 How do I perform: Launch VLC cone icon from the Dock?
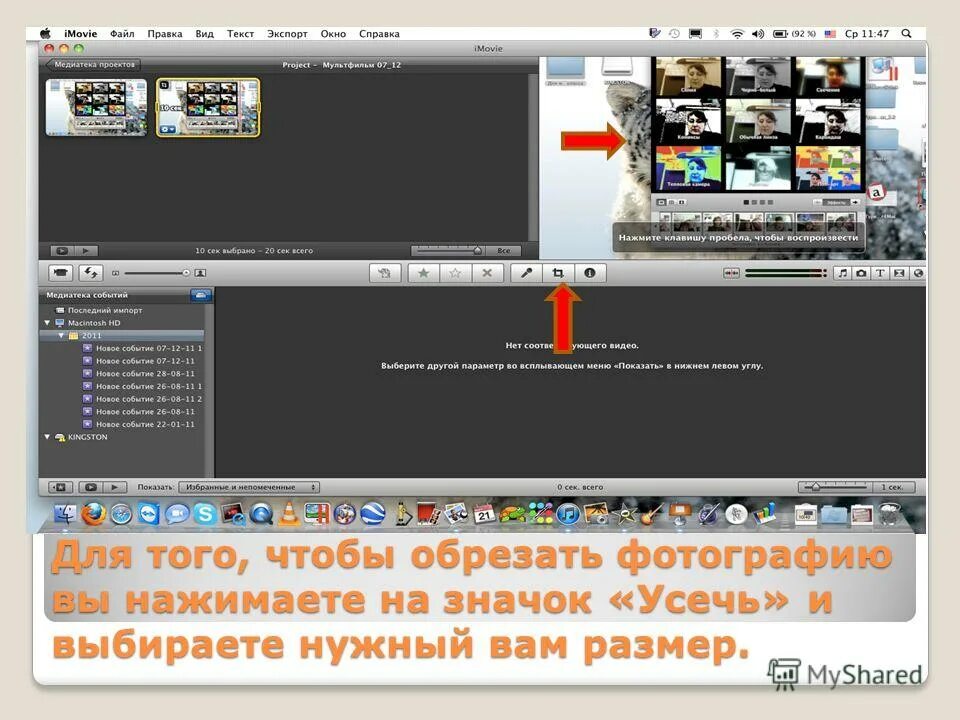tap(289, 514)
